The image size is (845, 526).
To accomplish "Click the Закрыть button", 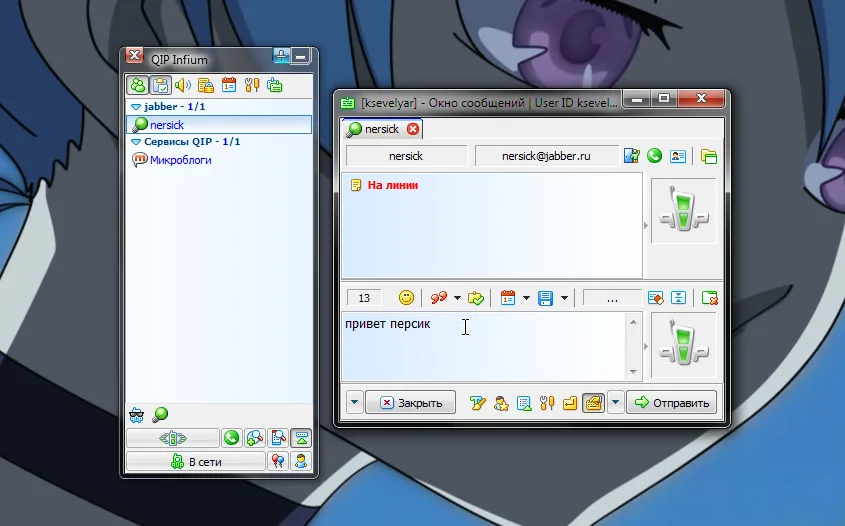I will tap(410, 403).
